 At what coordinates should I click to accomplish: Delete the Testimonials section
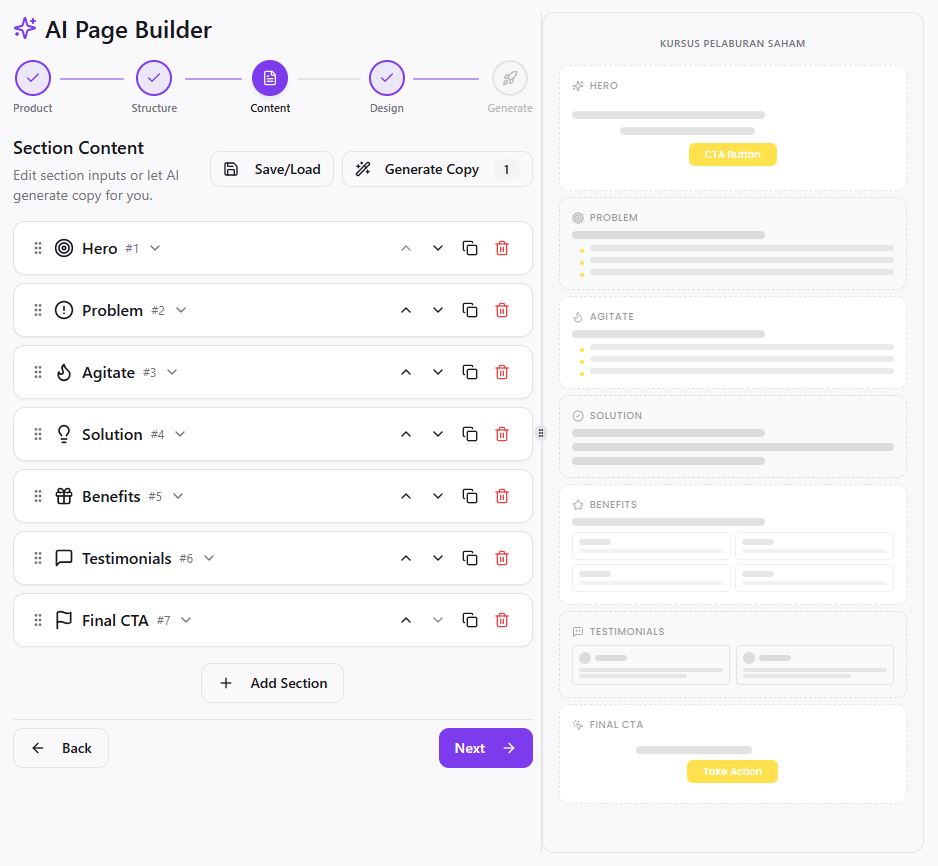[502, 558]
